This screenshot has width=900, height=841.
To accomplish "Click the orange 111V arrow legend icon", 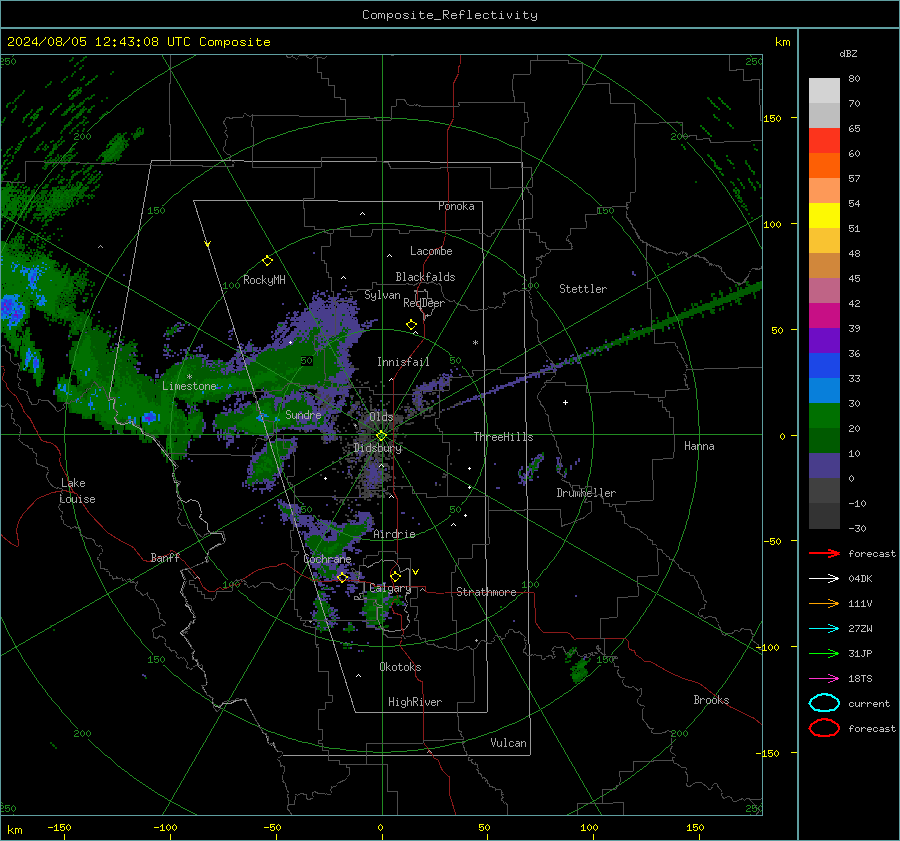I will 824,603.
